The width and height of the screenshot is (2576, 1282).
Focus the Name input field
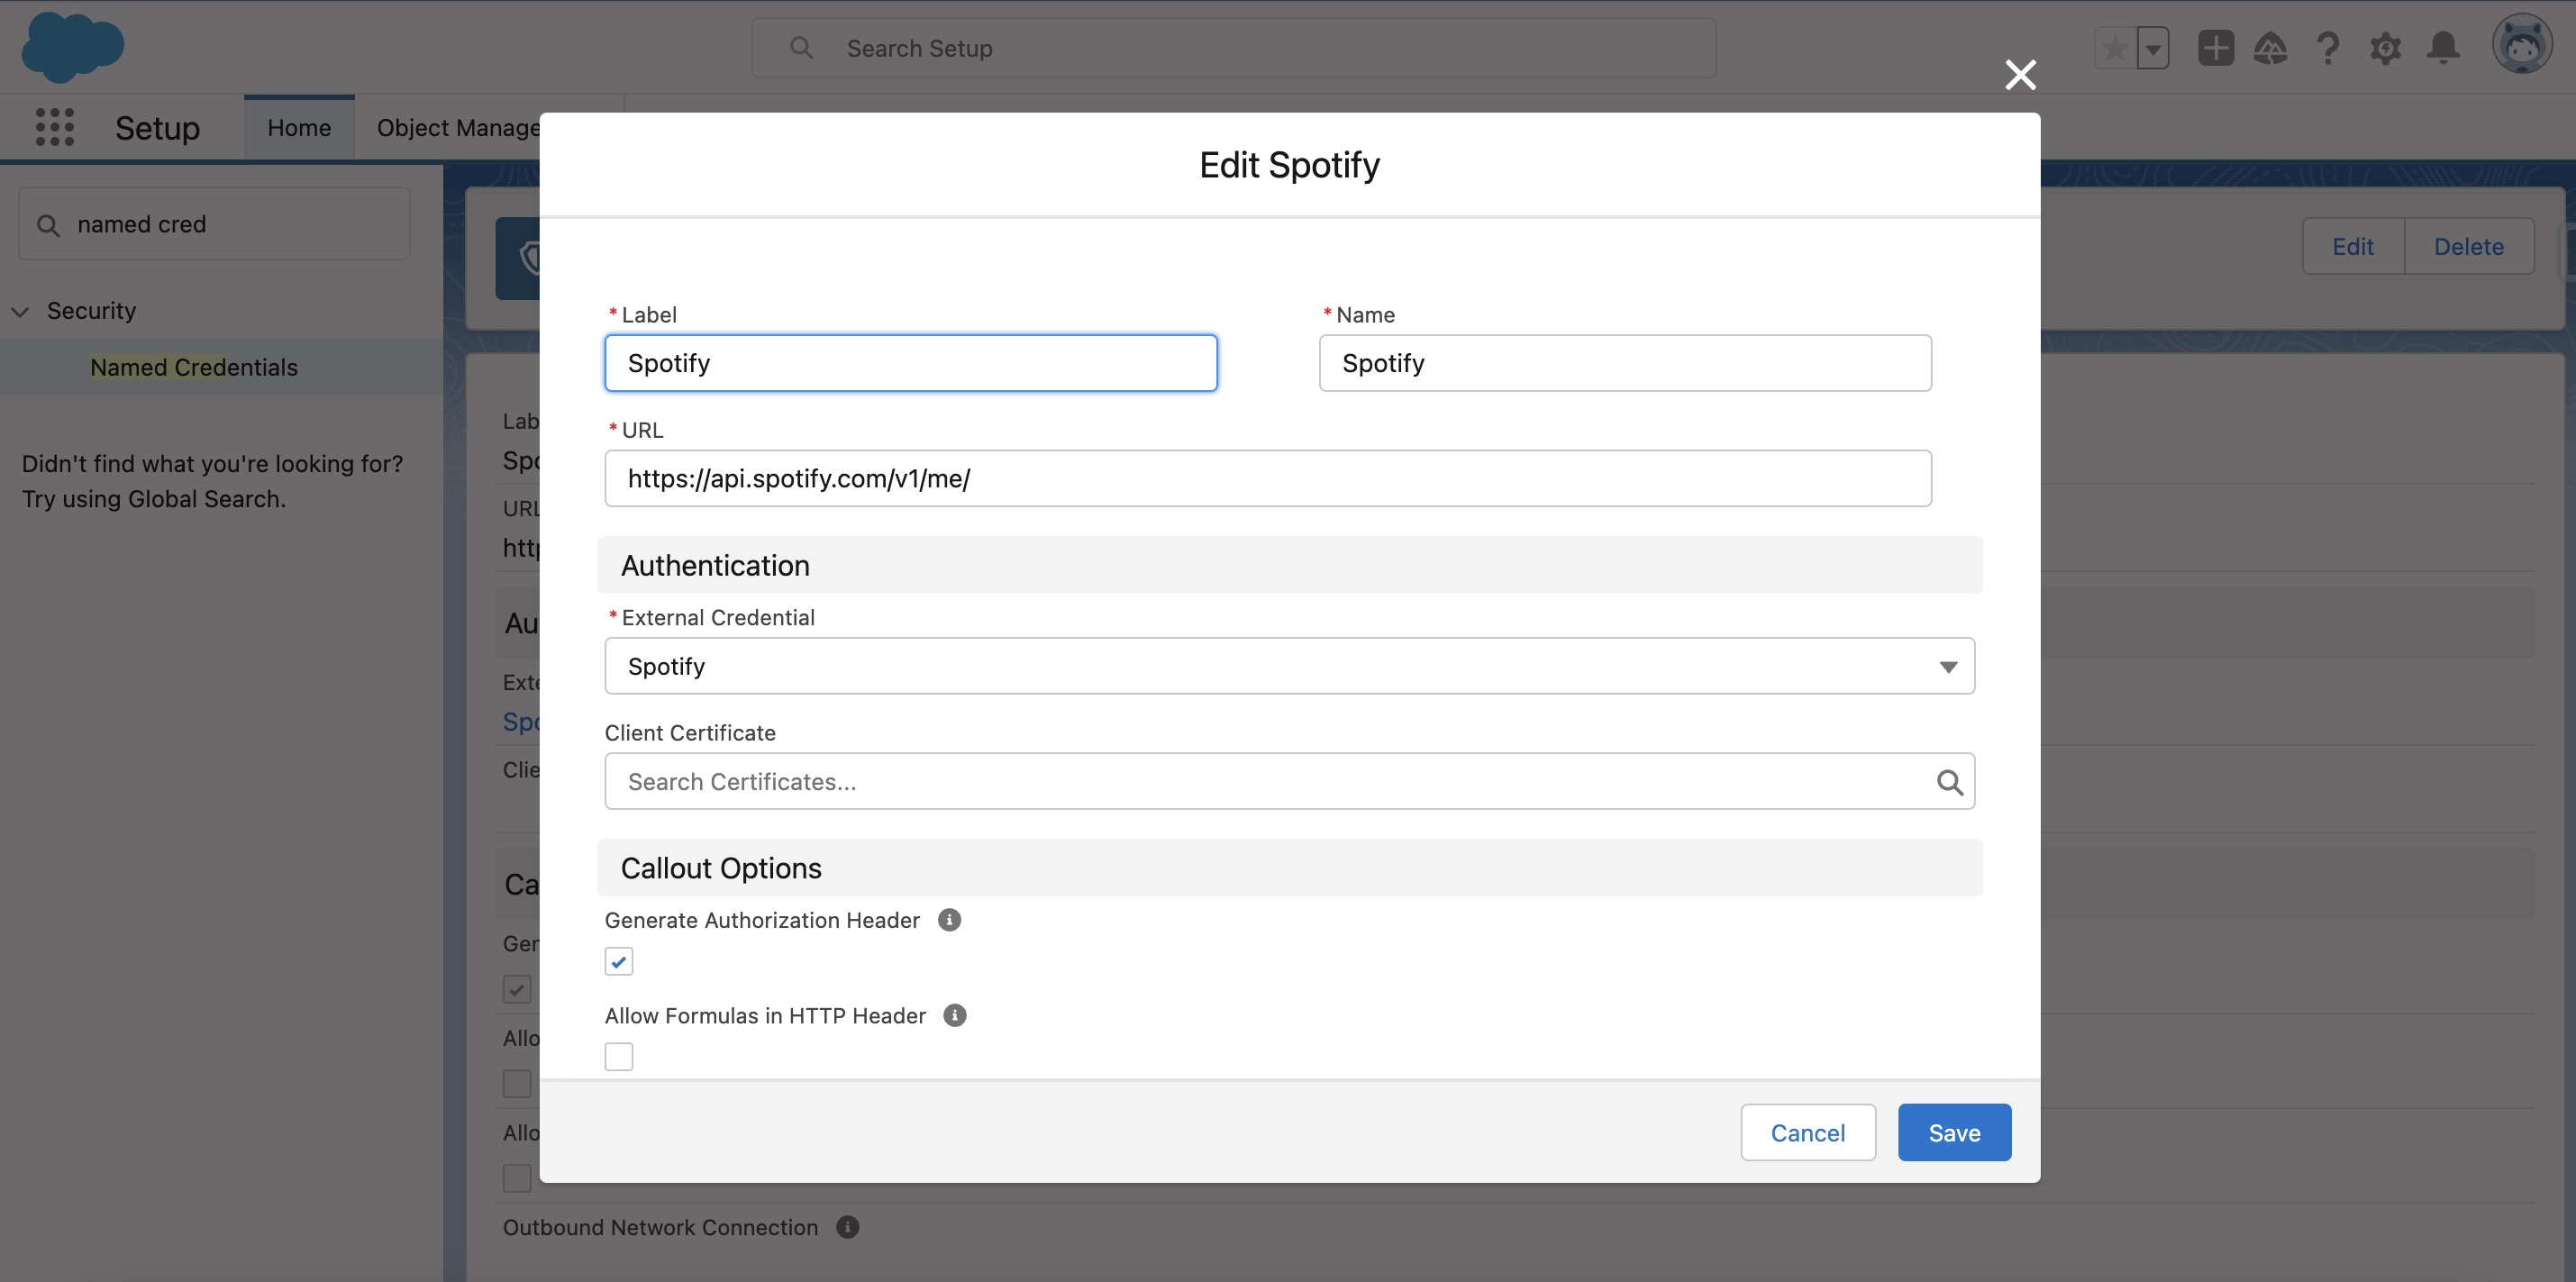[1625, 363]
